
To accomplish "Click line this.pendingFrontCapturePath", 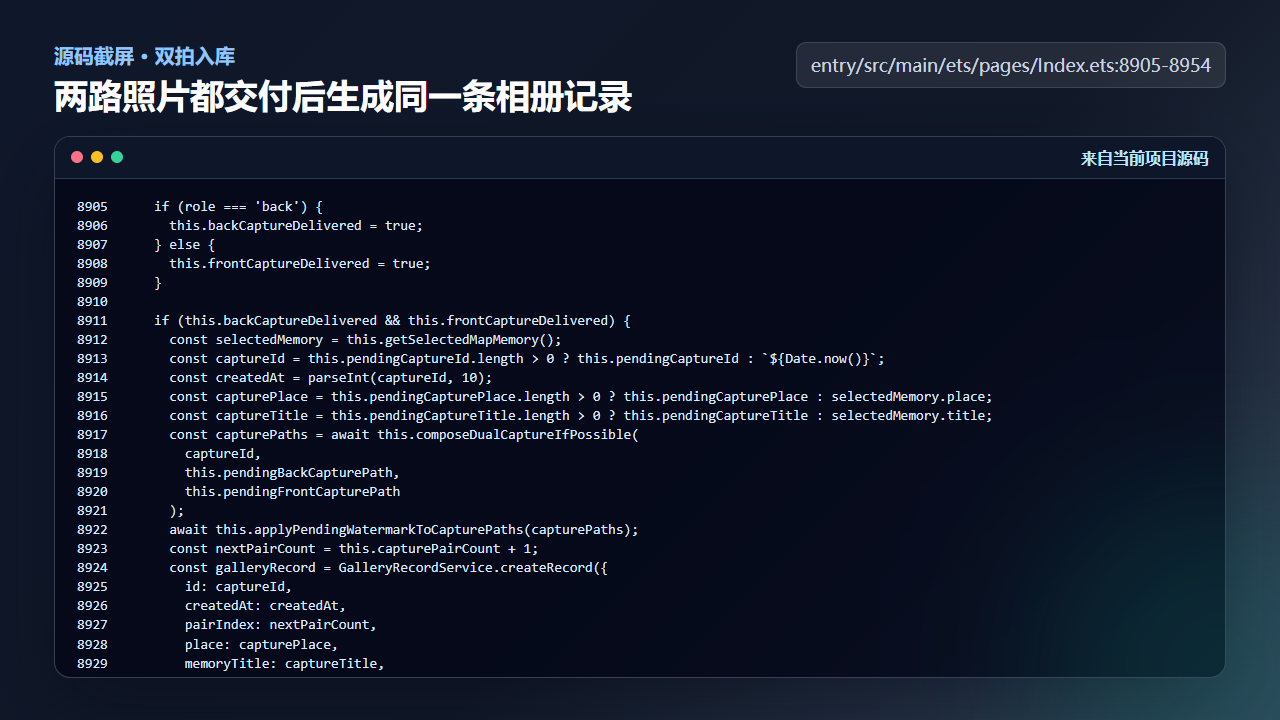I will point(292,491).
